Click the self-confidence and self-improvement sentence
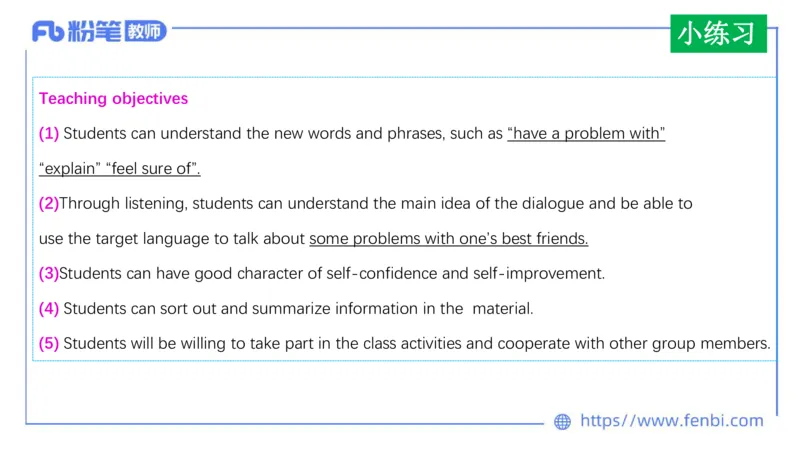The image size is (800, 450). pos(332,273)
